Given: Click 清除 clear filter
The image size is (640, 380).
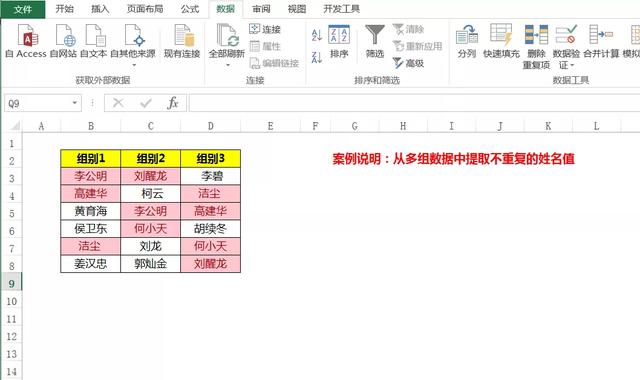Looking at the screenshot, I should pyautogui.click(x=408, y=29).
